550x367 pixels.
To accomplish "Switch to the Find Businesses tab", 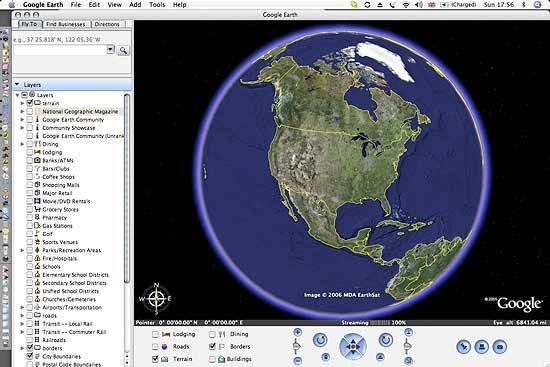I will (x=66, y=24).
